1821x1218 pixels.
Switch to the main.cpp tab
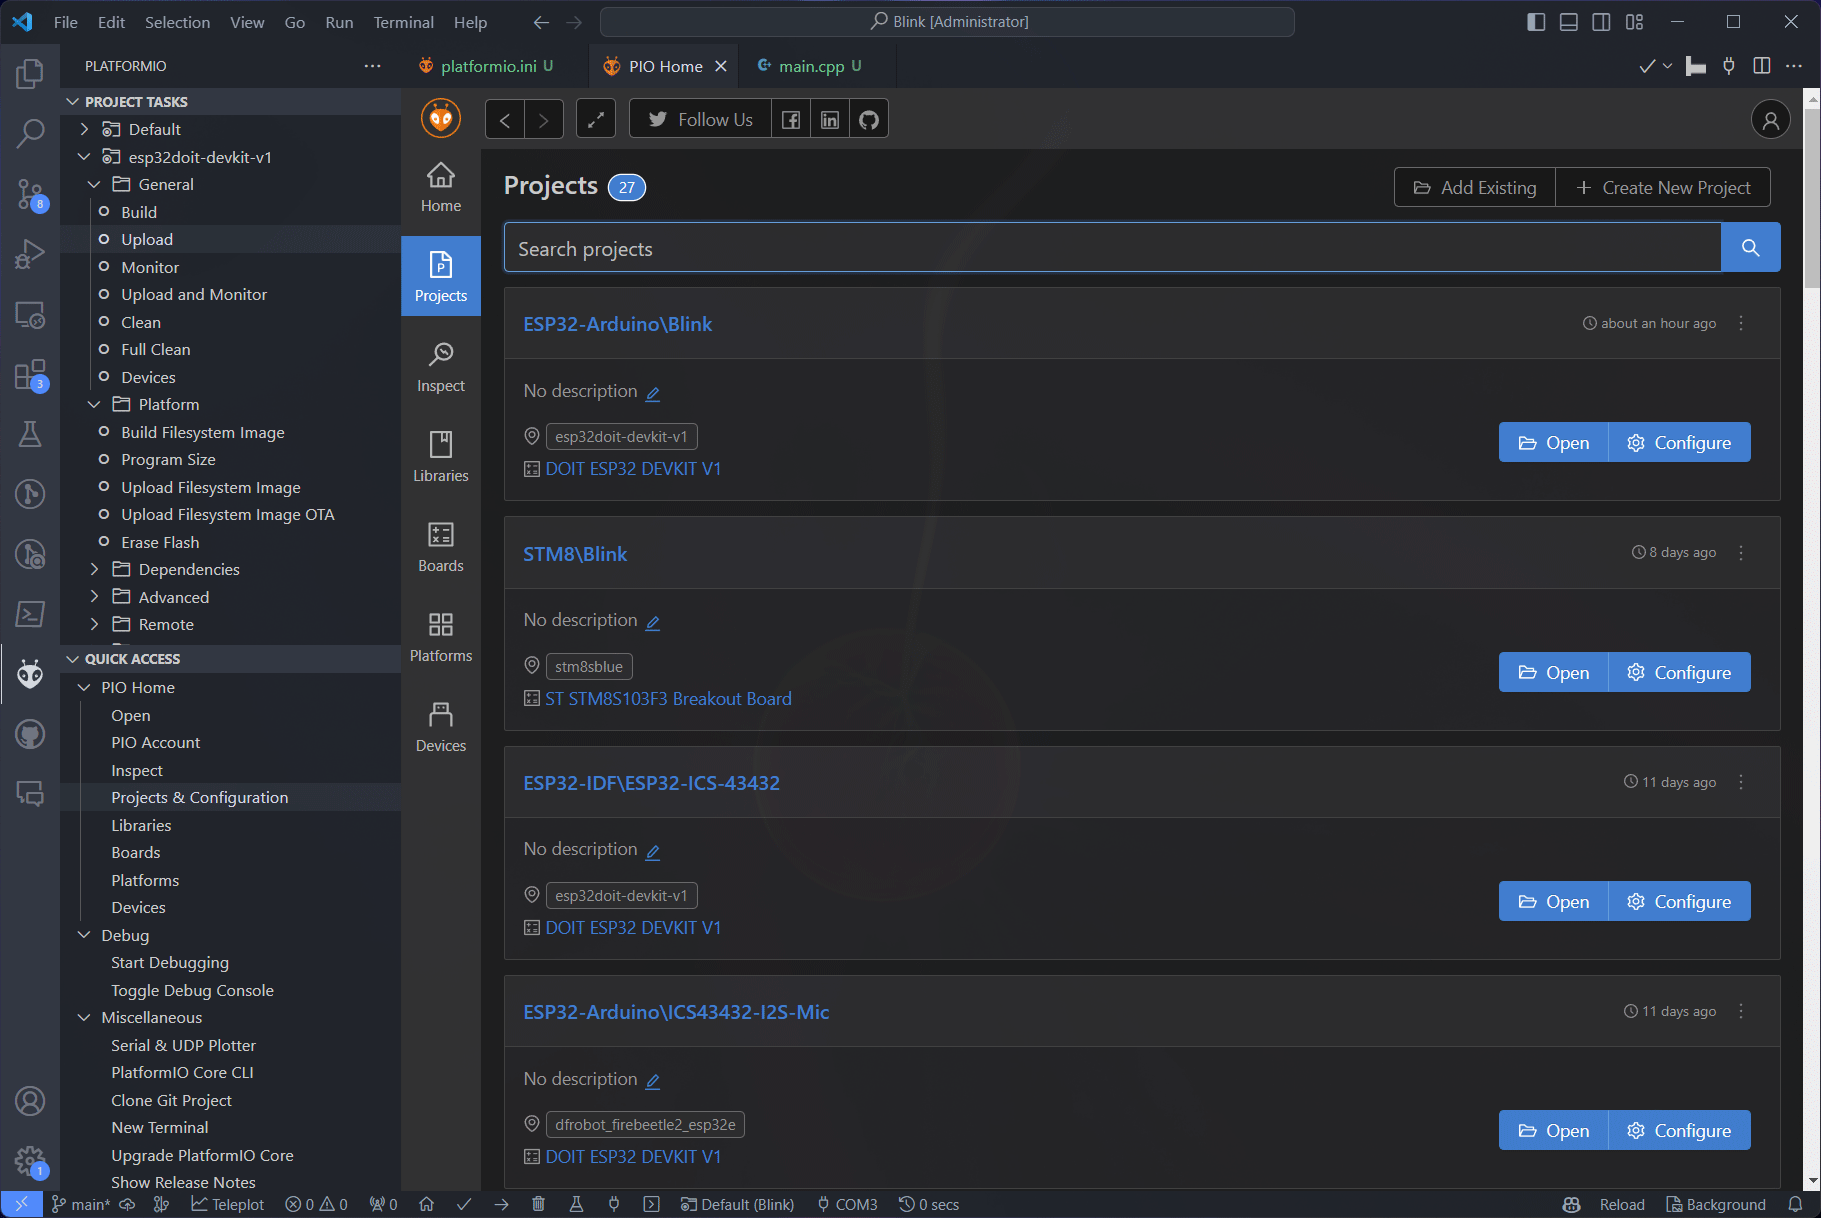pos(811,66)
